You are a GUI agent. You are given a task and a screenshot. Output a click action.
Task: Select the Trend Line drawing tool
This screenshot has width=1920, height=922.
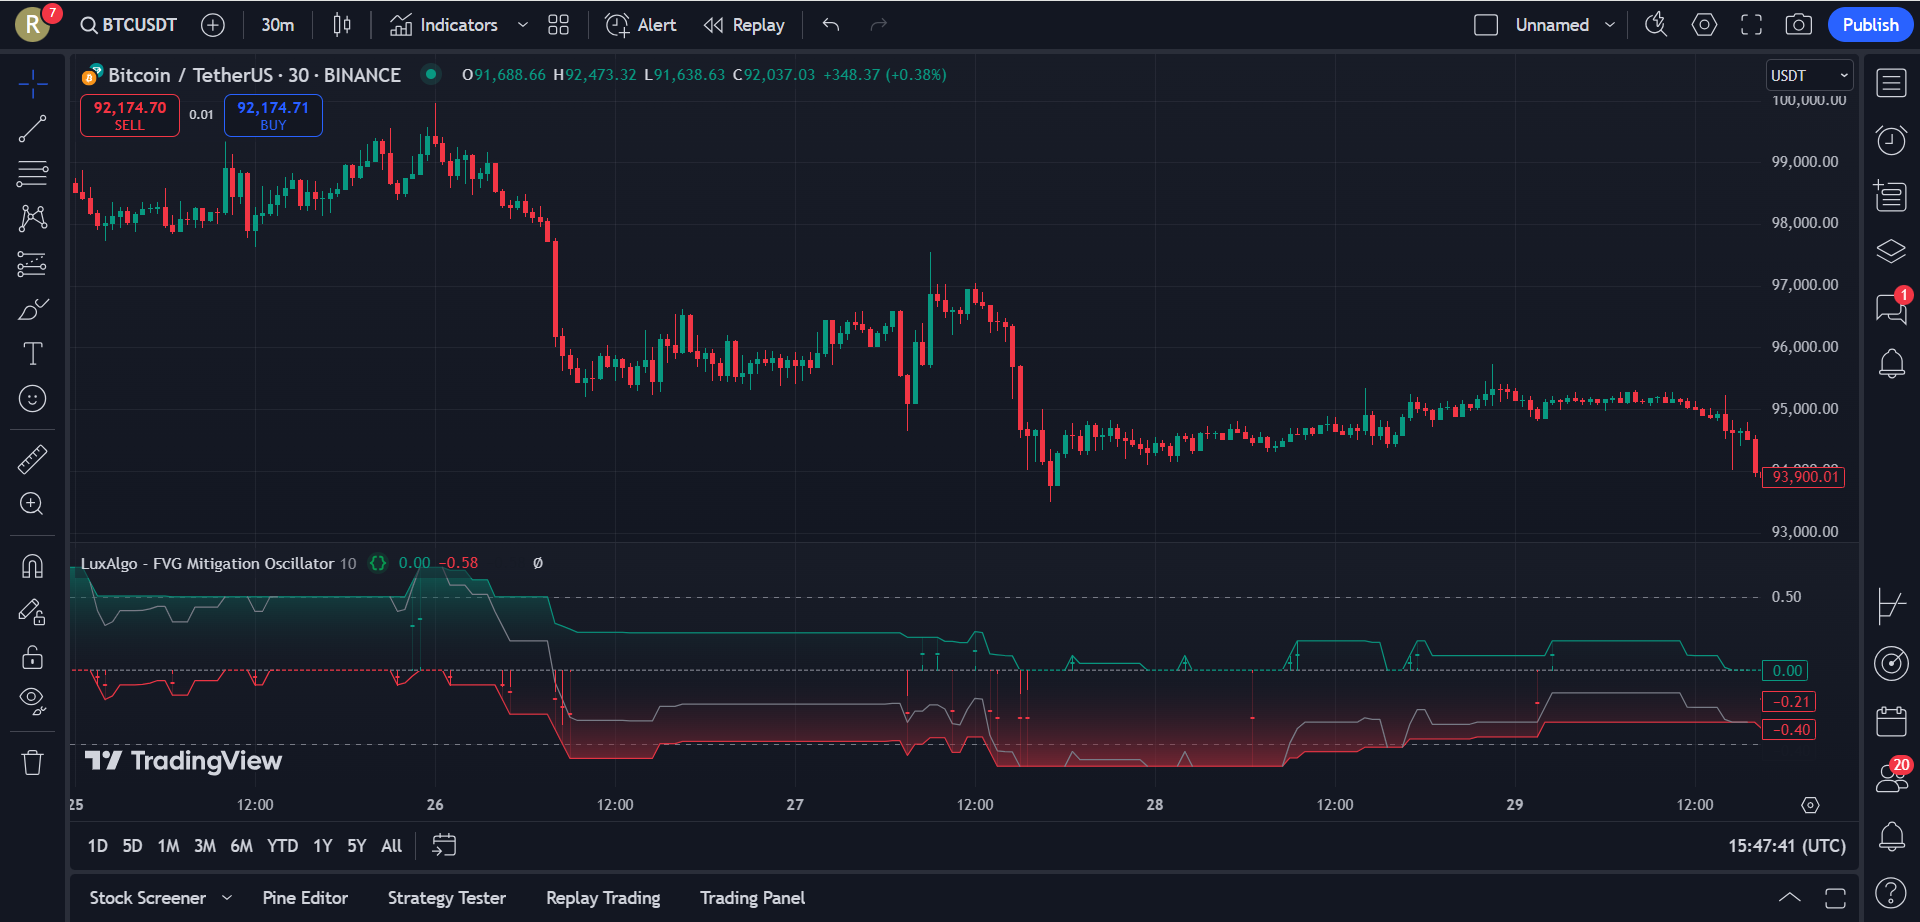coord(32,129)
